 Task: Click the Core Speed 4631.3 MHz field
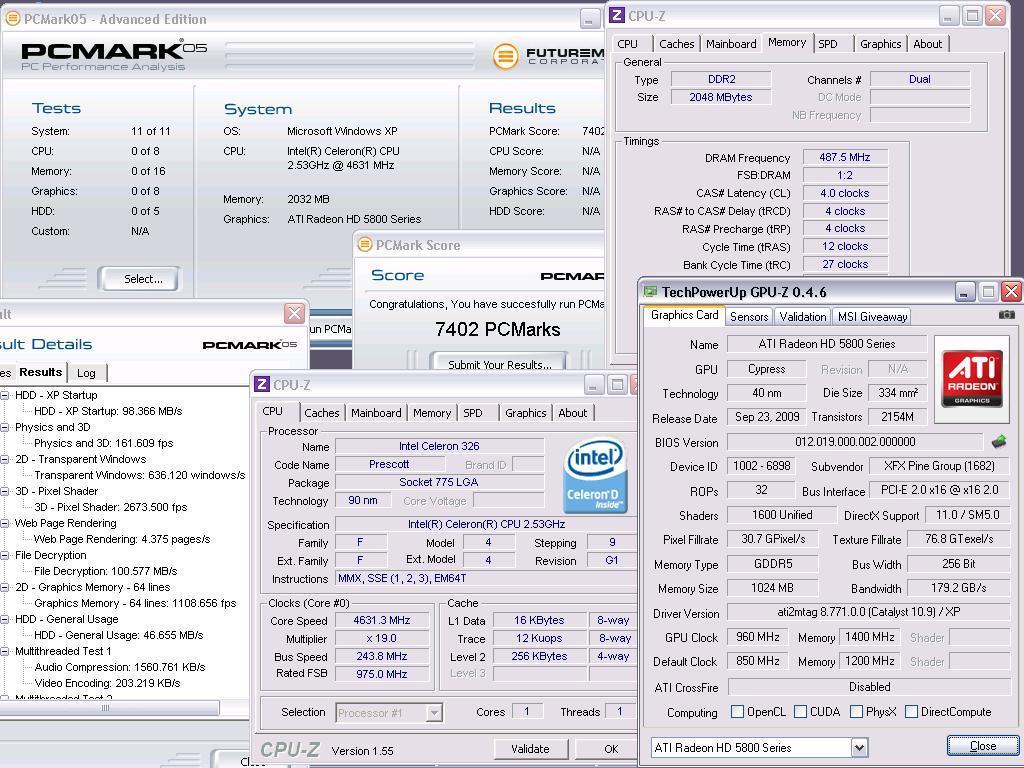point(381,620)
